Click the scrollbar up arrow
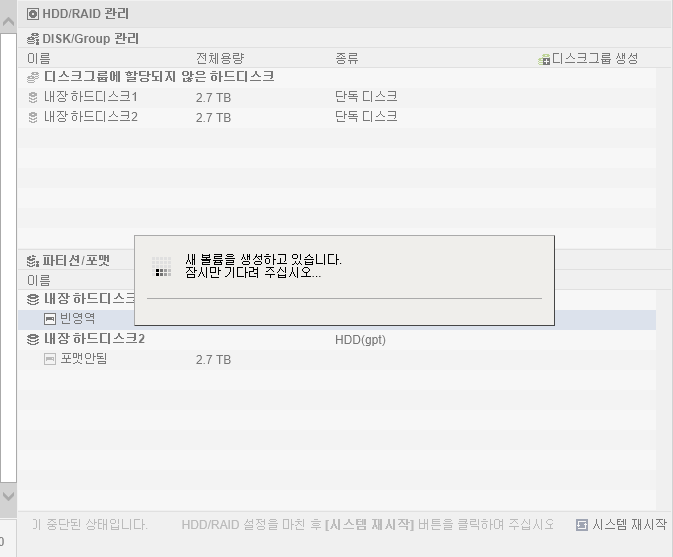This screenshot has width=673, height=557. click(8, 21)
